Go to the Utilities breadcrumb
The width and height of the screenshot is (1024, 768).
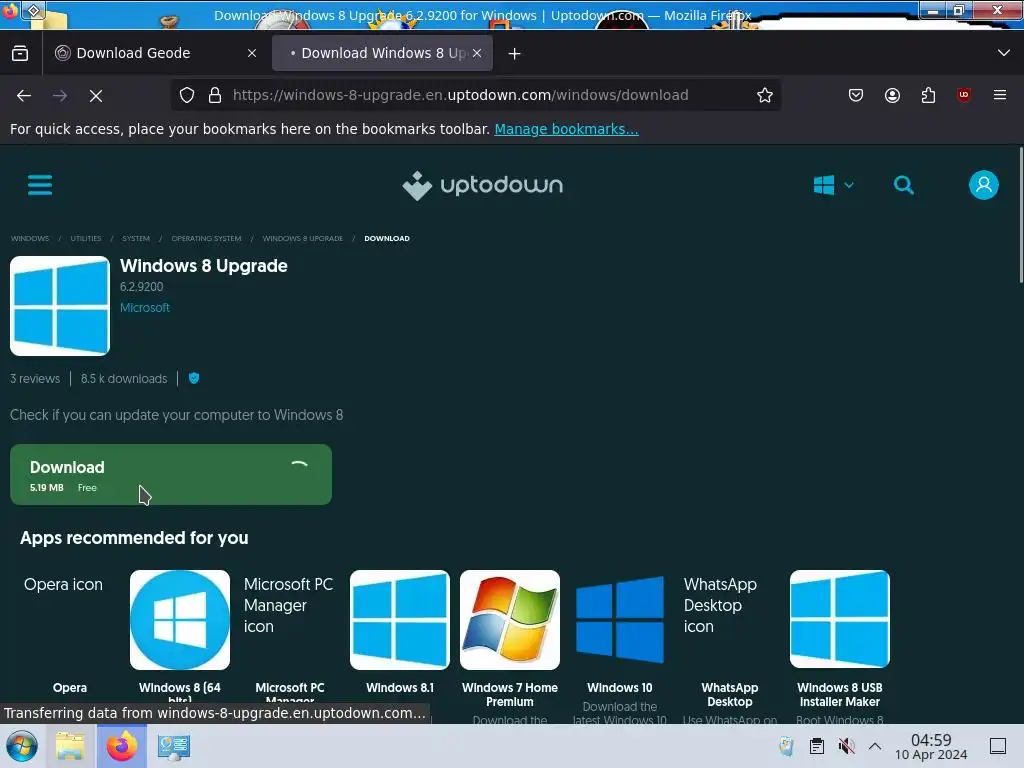click(x=86, y=238)
